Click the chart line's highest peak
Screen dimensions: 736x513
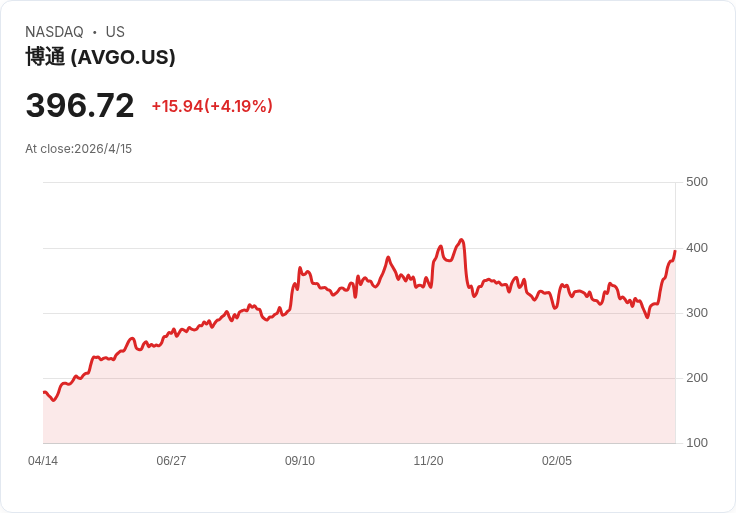point(461,240)
